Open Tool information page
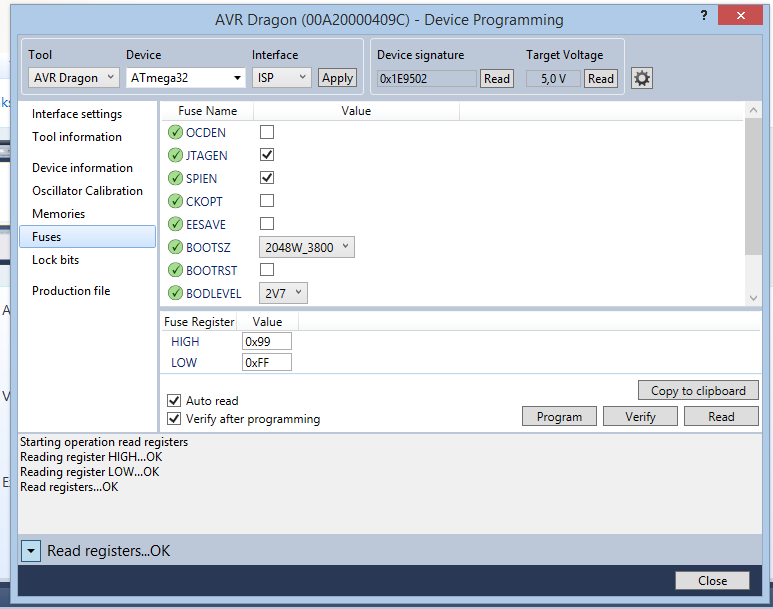This screenshot has width=773, height=609. pos(77,137)
